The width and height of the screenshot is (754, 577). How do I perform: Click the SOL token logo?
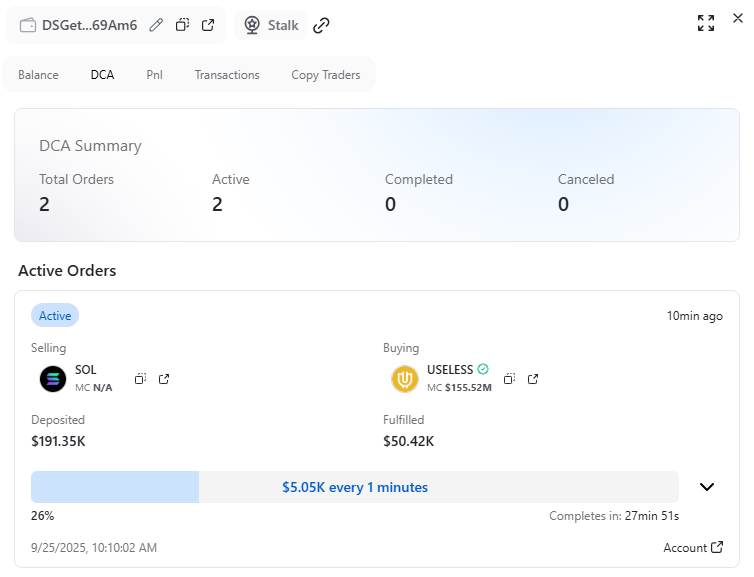point(53,379)
